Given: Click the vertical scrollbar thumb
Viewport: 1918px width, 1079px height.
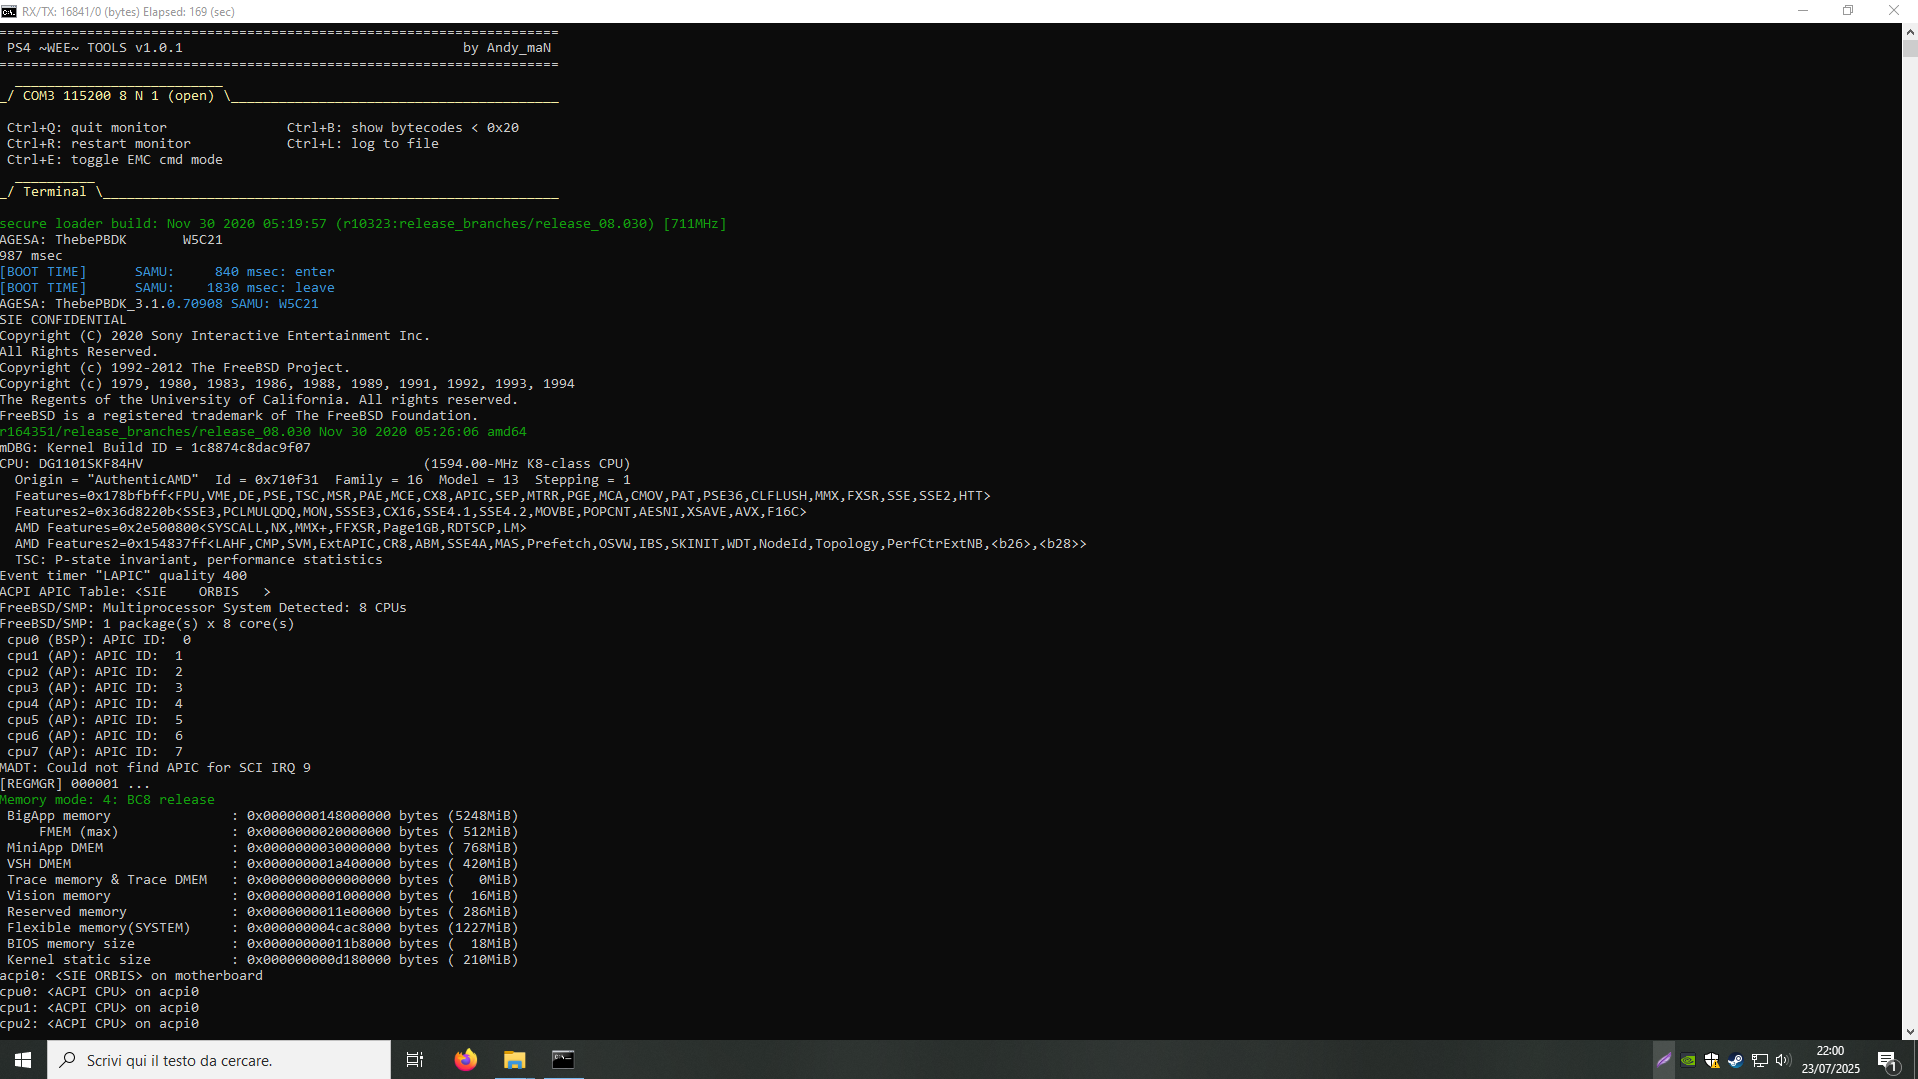Looking at the screenshot, I should (1910, 48).
